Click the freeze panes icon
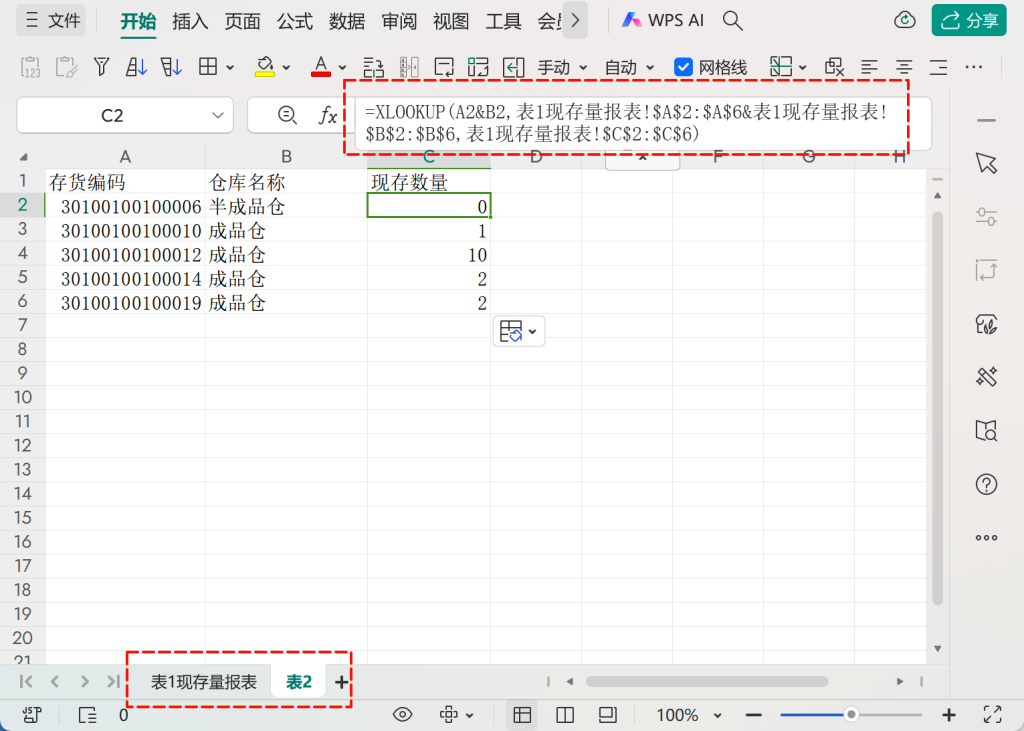 pos(781,67)
